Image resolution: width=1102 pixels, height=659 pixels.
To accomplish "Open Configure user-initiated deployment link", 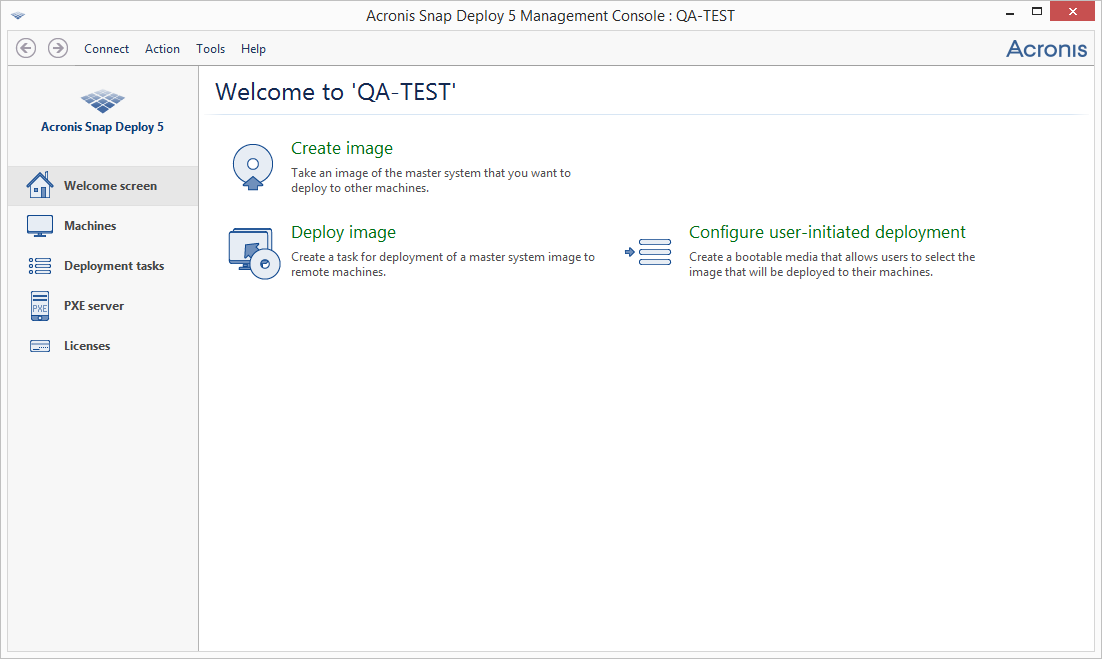I will pos(827,232).
